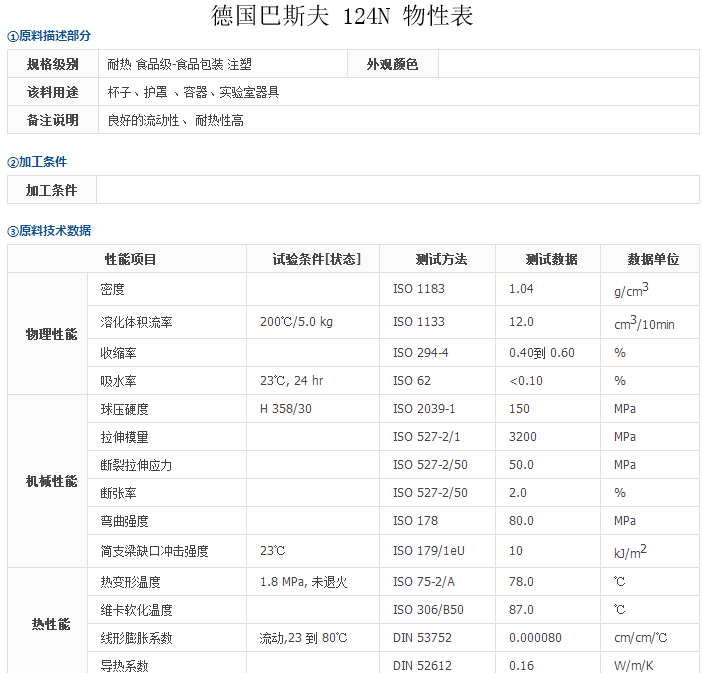This screenshot has width=702, height=673.
Task: Click the 线形膨胀系数 row label
Action: (136, 638)
